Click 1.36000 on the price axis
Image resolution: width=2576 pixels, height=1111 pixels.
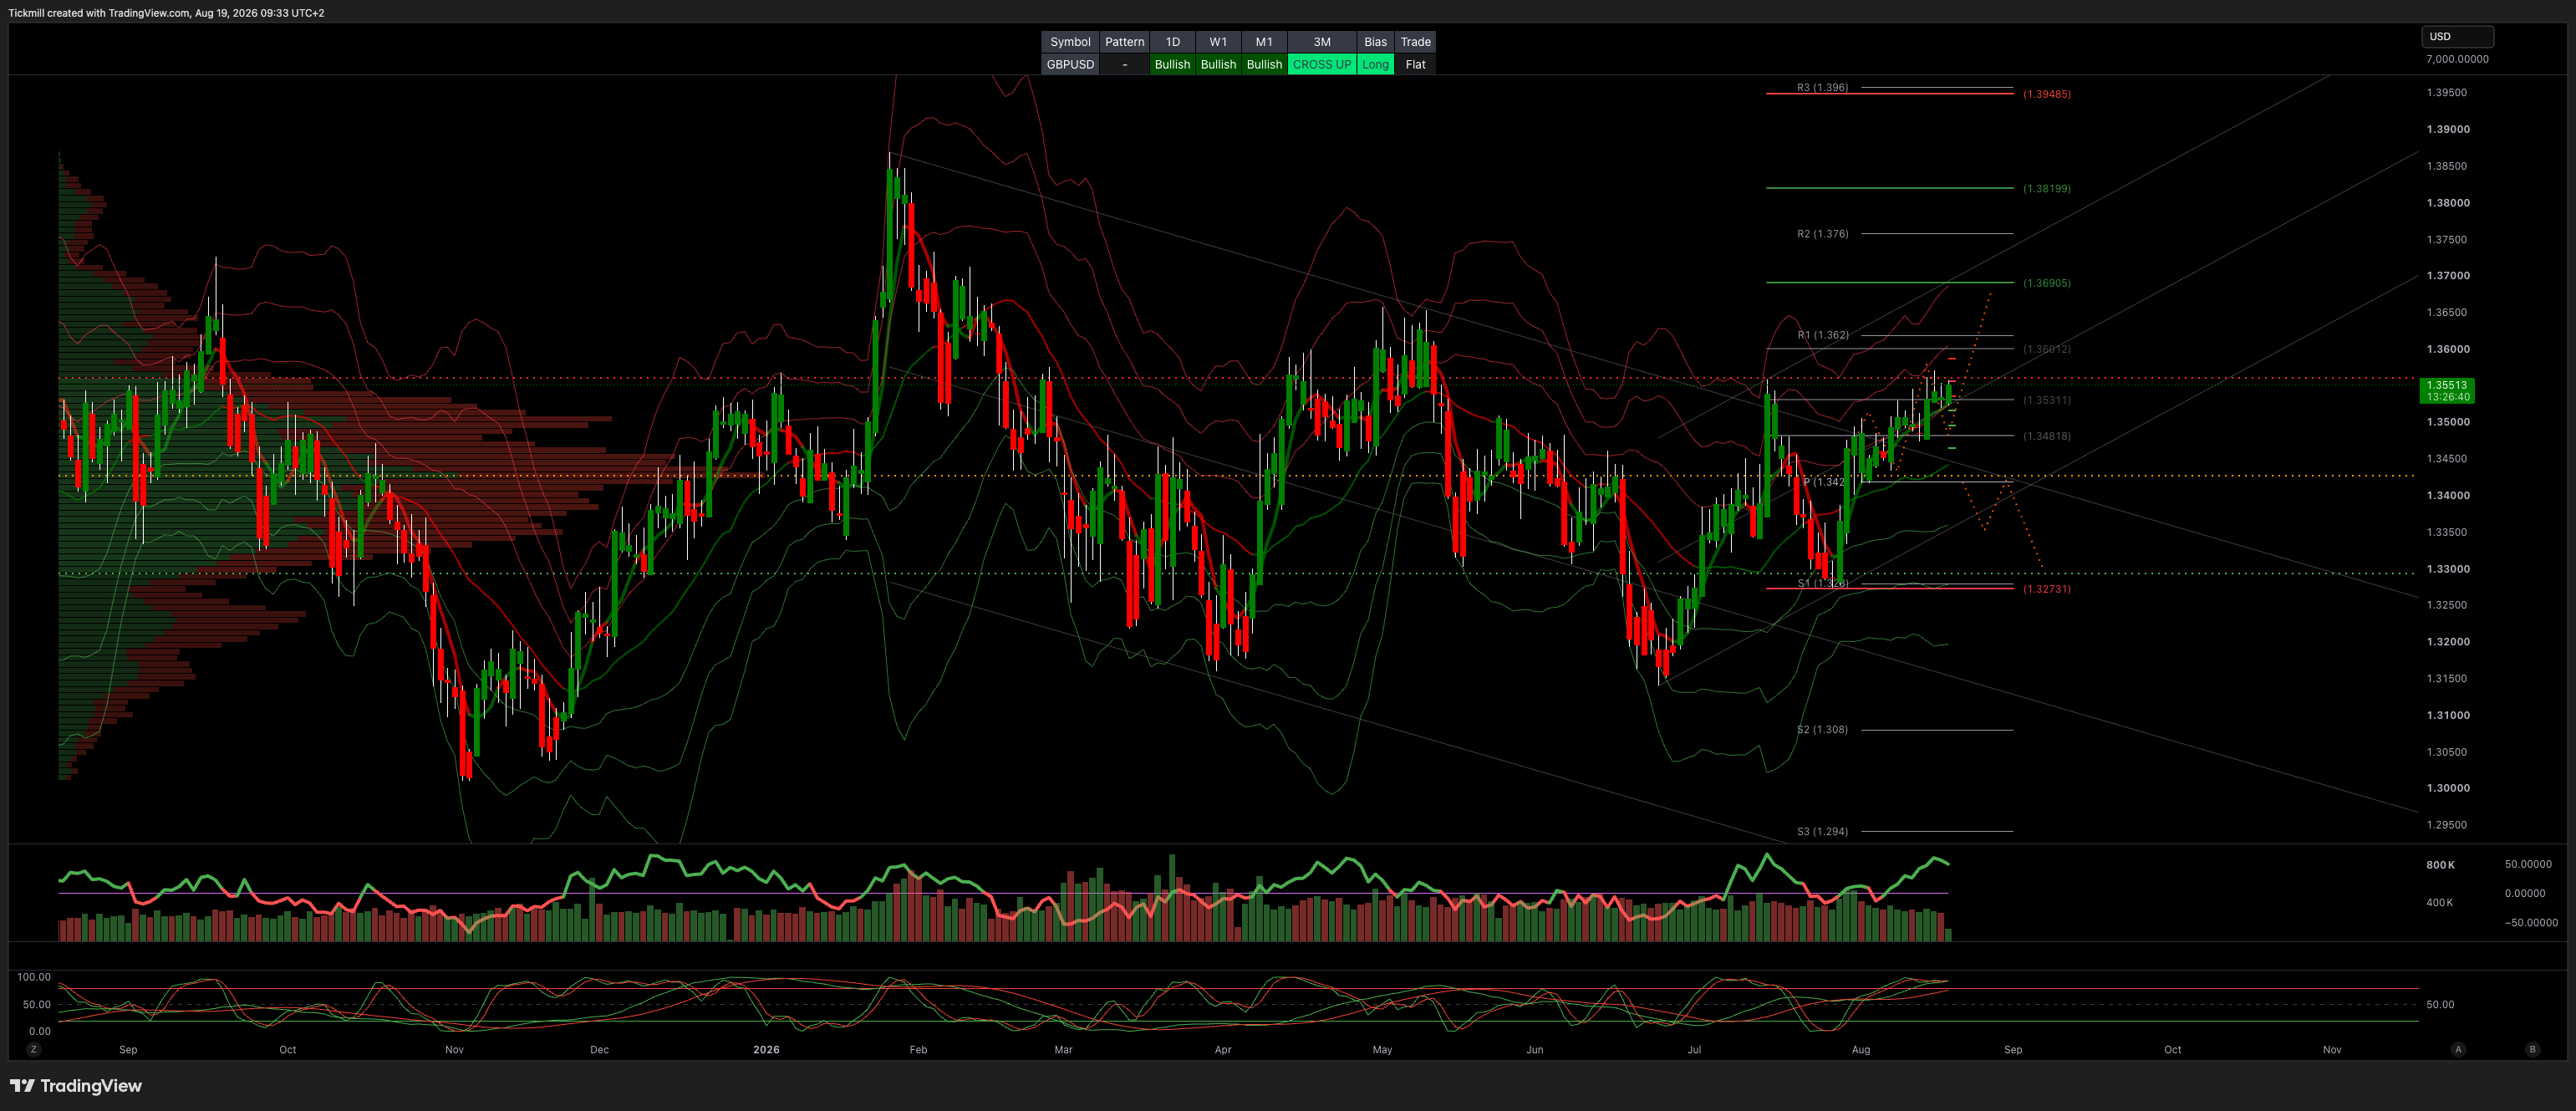pos(2448,349)
